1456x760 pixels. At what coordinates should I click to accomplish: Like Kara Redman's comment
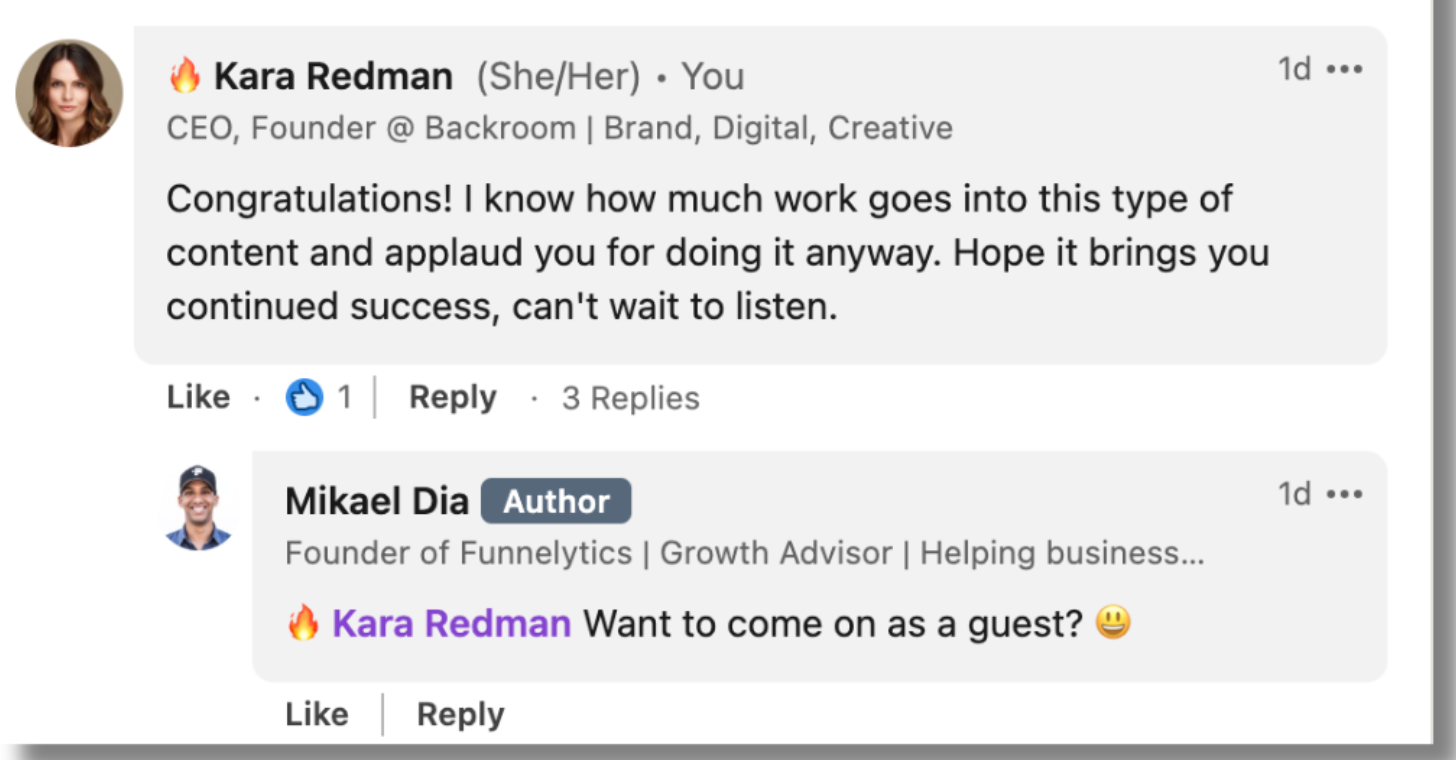point(199,398)
